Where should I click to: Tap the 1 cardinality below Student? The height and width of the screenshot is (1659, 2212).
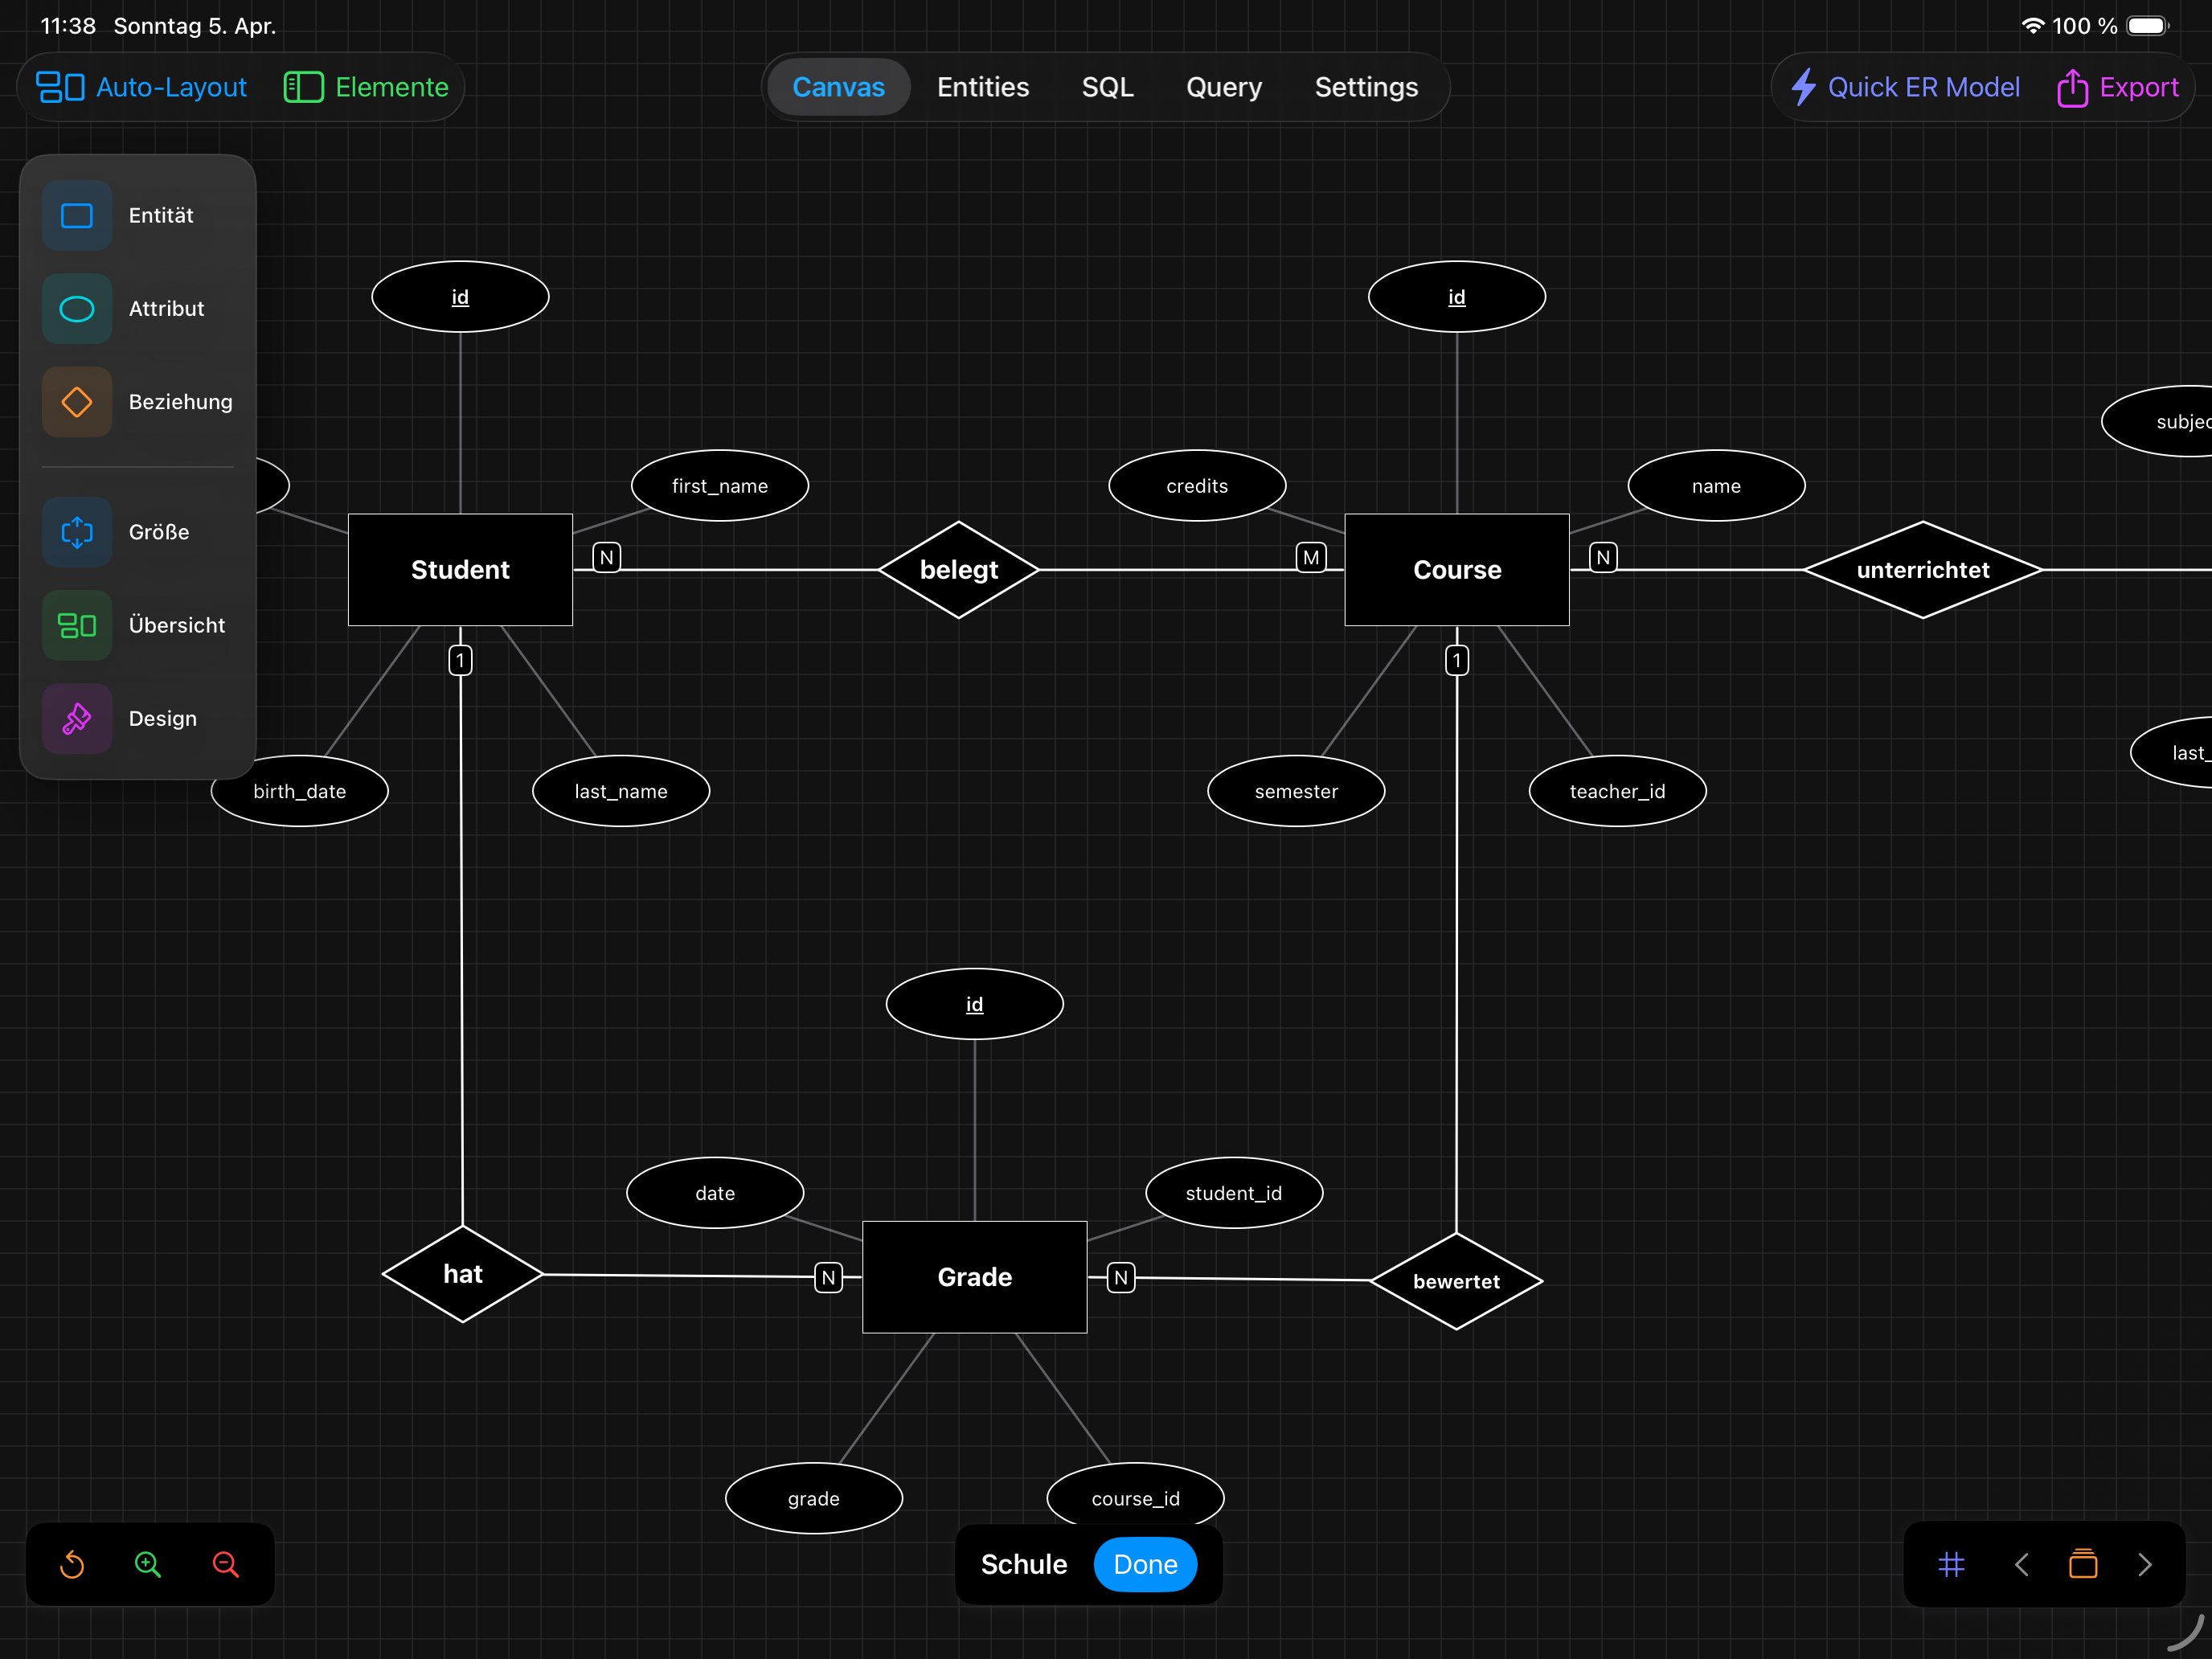tap(460, 660)
